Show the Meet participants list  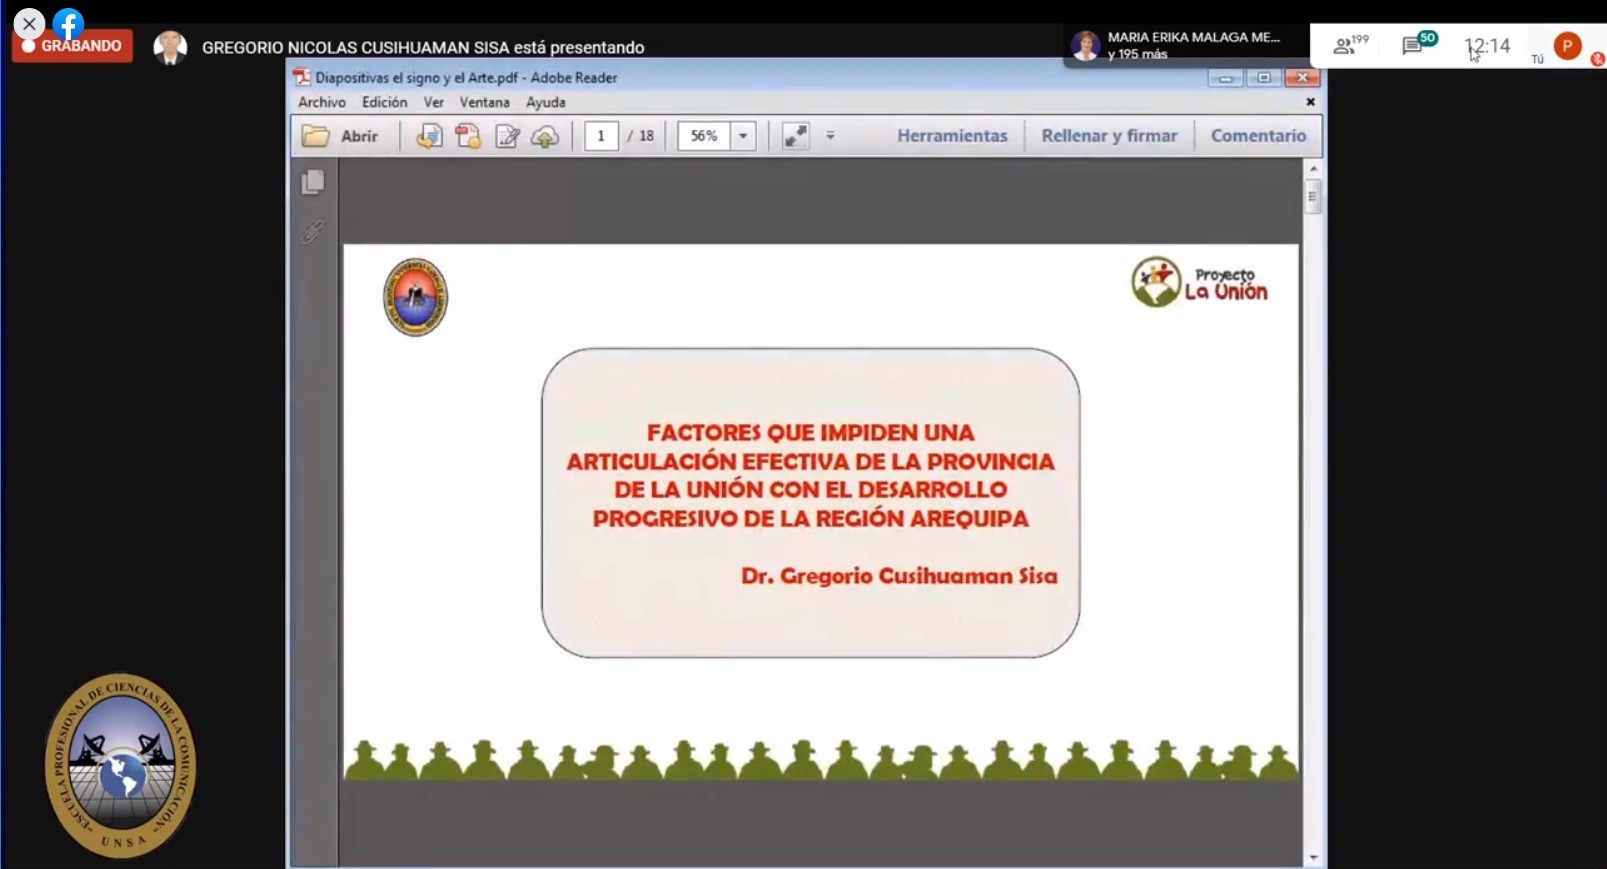pos(1346,46)
